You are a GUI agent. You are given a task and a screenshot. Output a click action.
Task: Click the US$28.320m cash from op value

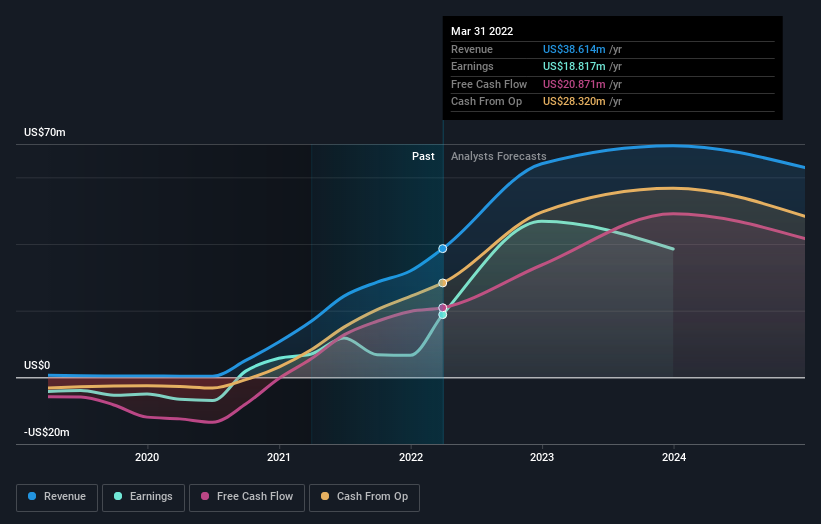[x=574, y=102]
